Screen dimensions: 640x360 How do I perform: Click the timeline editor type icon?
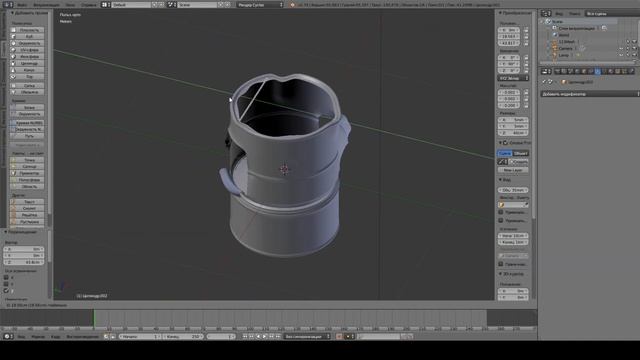pos(7,336)
